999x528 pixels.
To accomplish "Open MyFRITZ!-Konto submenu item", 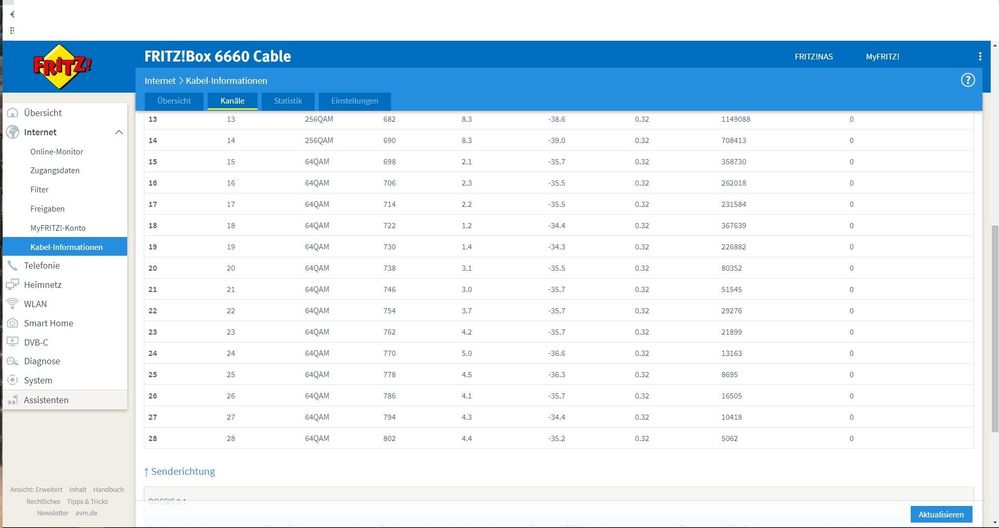I will point(58,228).
